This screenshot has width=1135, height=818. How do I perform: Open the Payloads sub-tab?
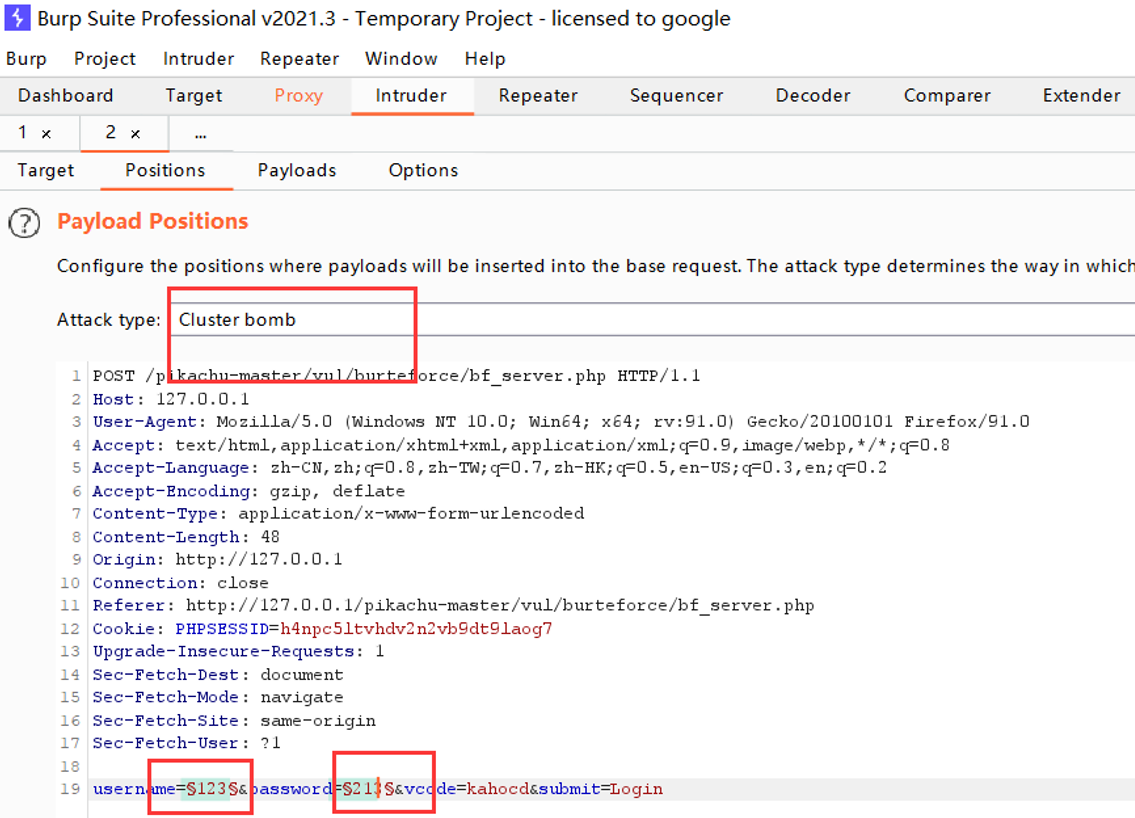tap(297, 170)
